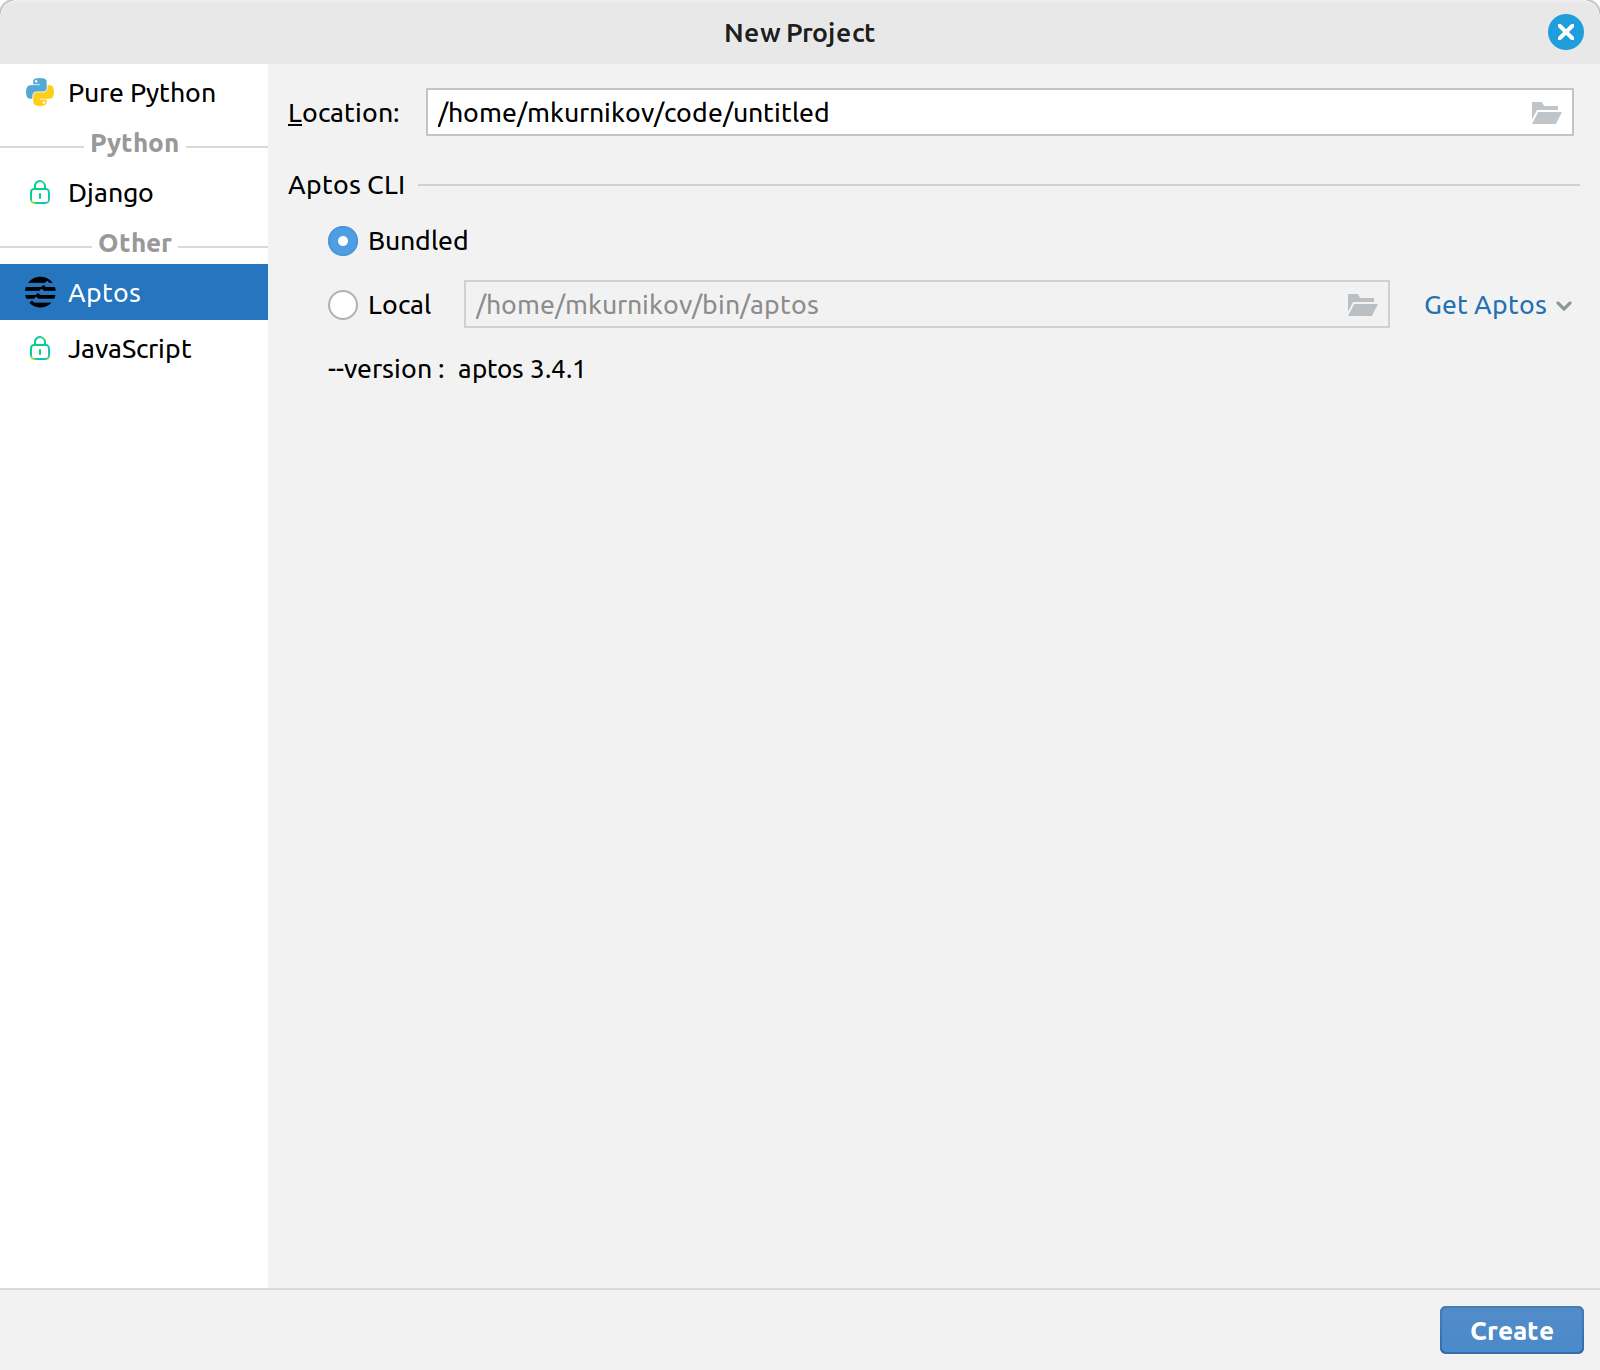Choose the Django project type
The height and width of the screenshot is (1370, 1600).
[x=134, y=193]
